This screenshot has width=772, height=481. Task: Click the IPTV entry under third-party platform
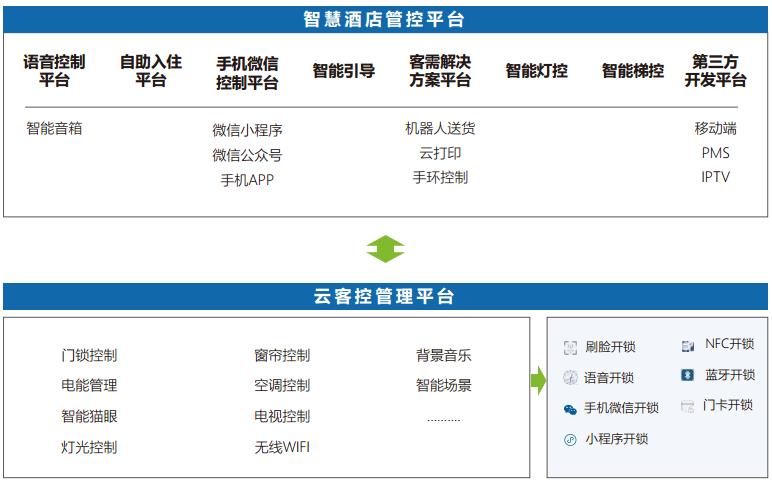[x=715, y=177]
